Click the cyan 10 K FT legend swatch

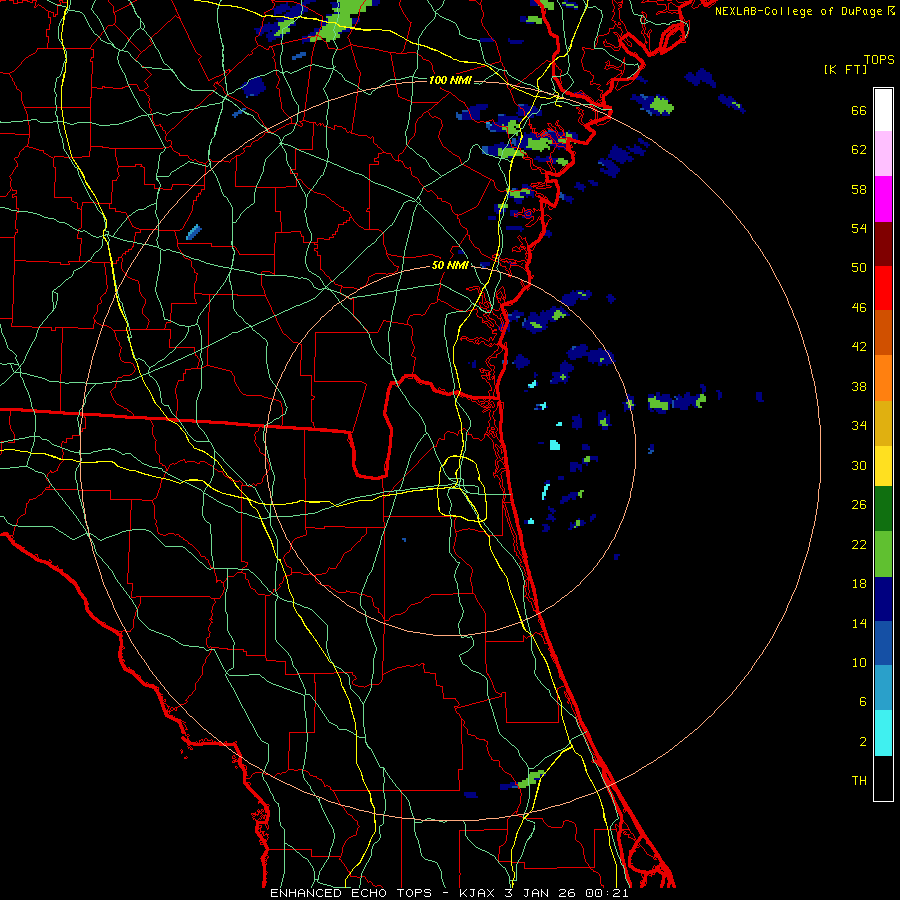pyautogui.click(x=883, y=733)
